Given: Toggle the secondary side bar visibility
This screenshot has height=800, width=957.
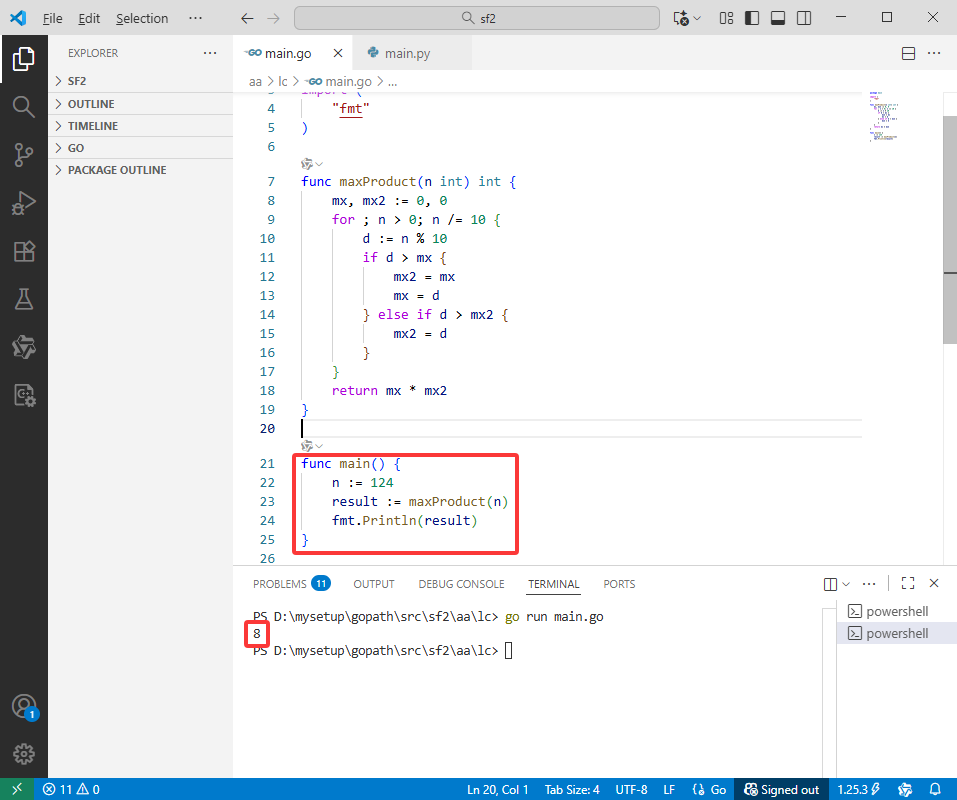Looking at the screenshot, I should point(804,18).
